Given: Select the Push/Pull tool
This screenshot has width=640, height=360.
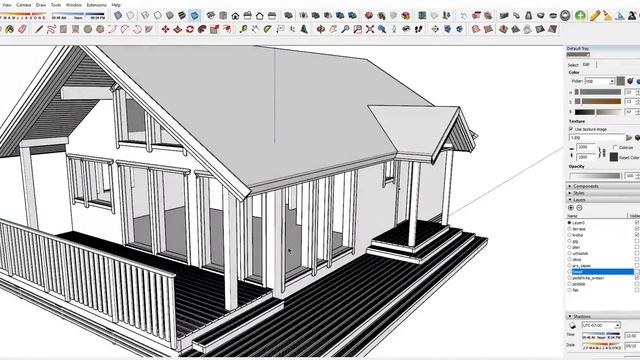Looking at the screenshot, I should pos(178,29).
